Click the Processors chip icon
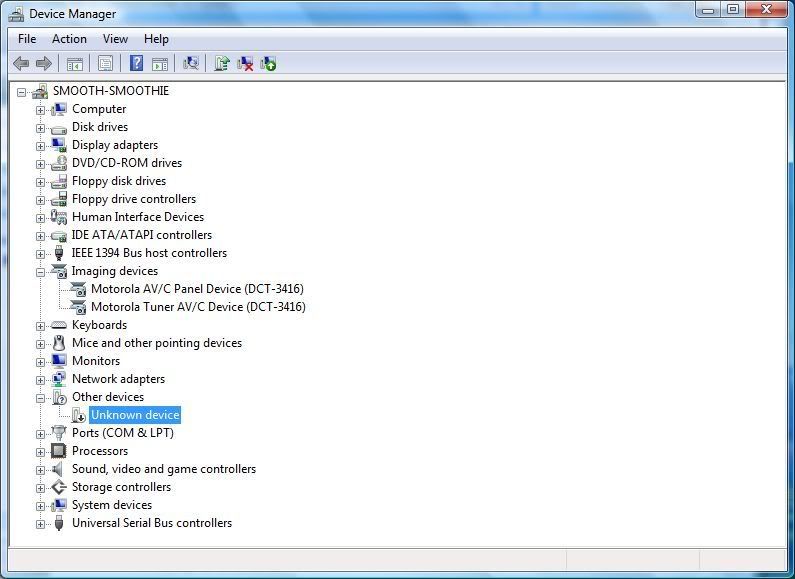This screenshot has height=579, width=795. coord(59,451)
